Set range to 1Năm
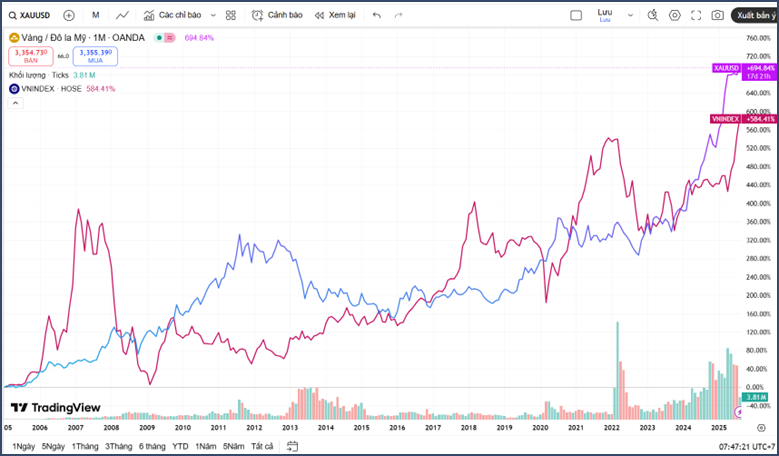This screenshot has height=456, width=779. (206, 446)
